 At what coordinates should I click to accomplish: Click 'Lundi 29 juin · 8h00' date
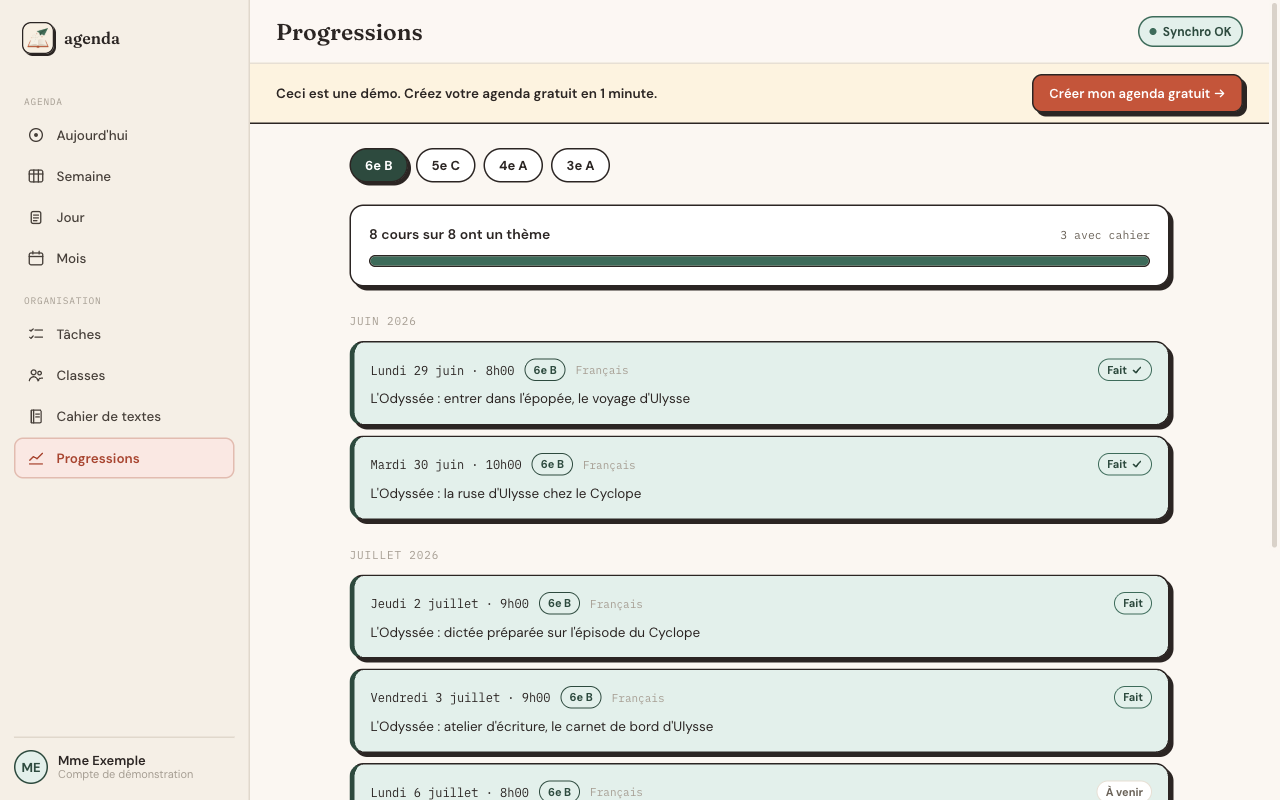click(x=442, y=370)
